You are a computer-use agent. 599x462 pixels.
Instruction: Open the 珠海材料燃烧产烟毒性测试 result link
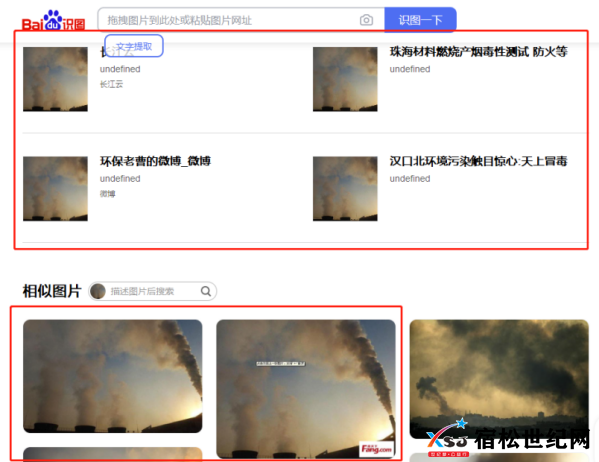[478, 52]
